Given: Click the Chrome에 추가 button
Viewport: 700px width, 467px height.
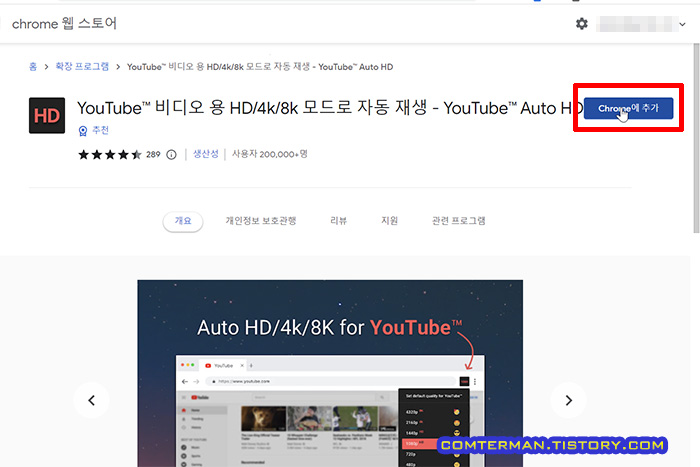Looking at the screenshot, I should coord(628,108).
